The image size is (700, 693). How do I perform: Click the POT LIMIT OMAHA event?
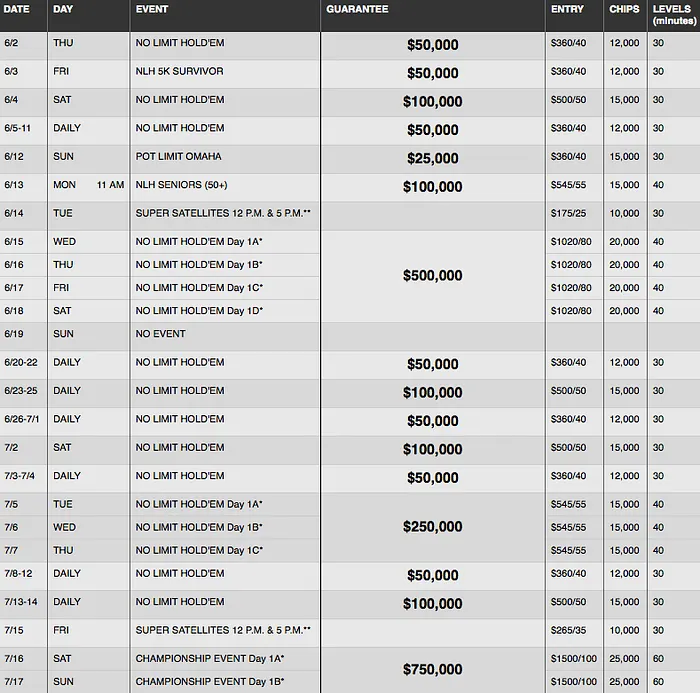tap(178, 157)
